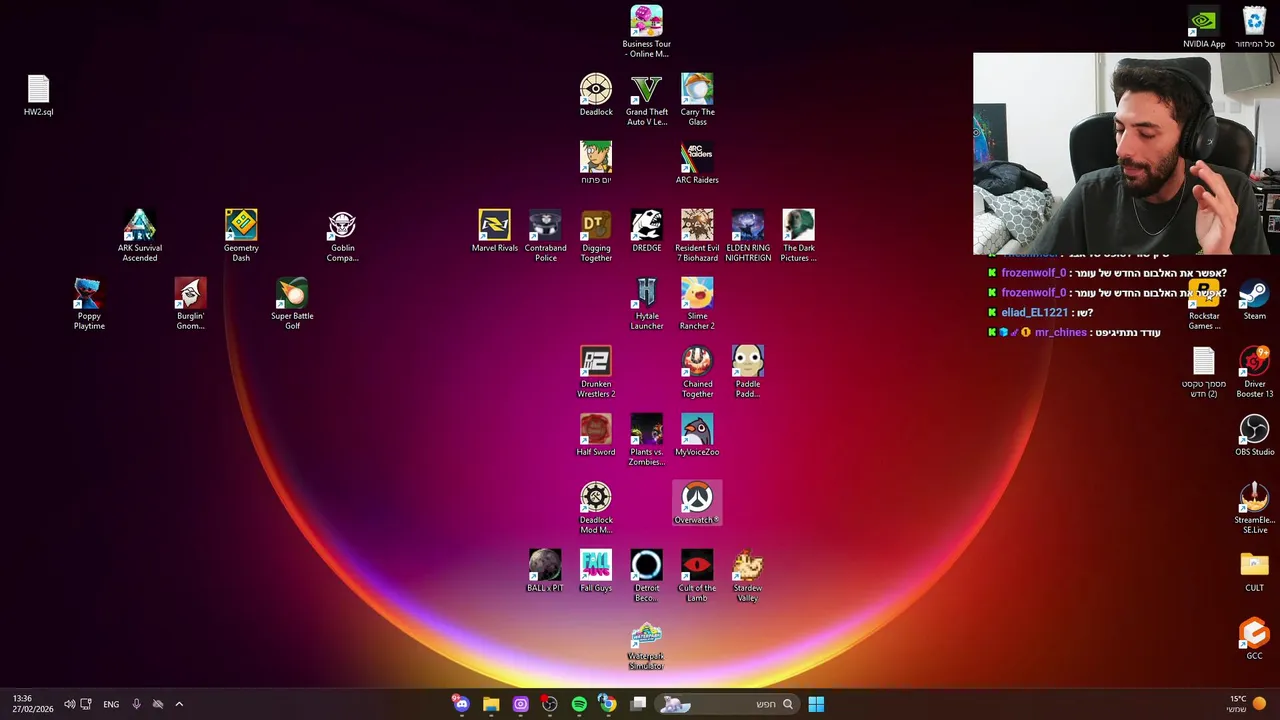1280x720 pixels.
Task: Select the Digging Together icon
Action: (x=596, y=235)
